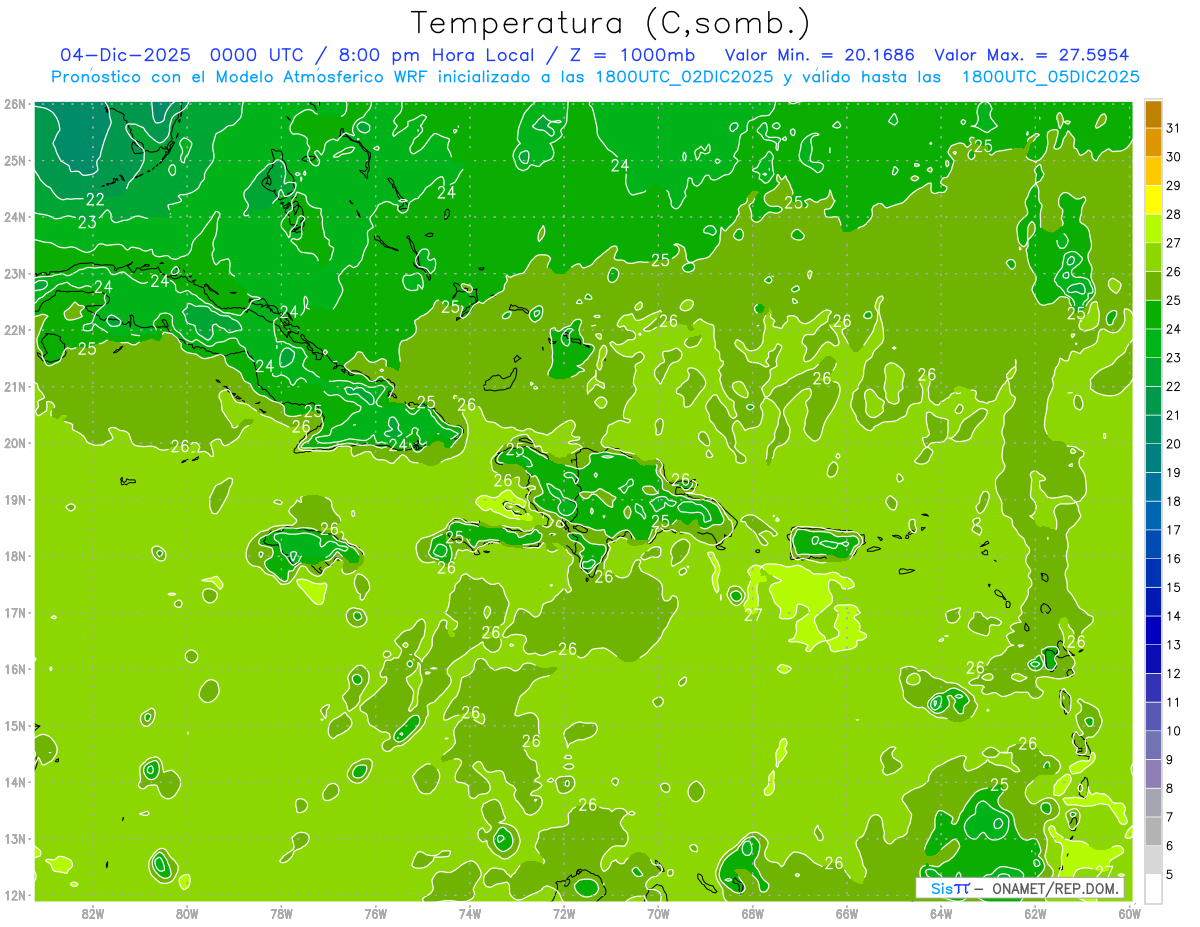The width and height of the screenshot is (1200, 927).
Task: Click the '20N' latitude axis label
Action: coord(14,443)
